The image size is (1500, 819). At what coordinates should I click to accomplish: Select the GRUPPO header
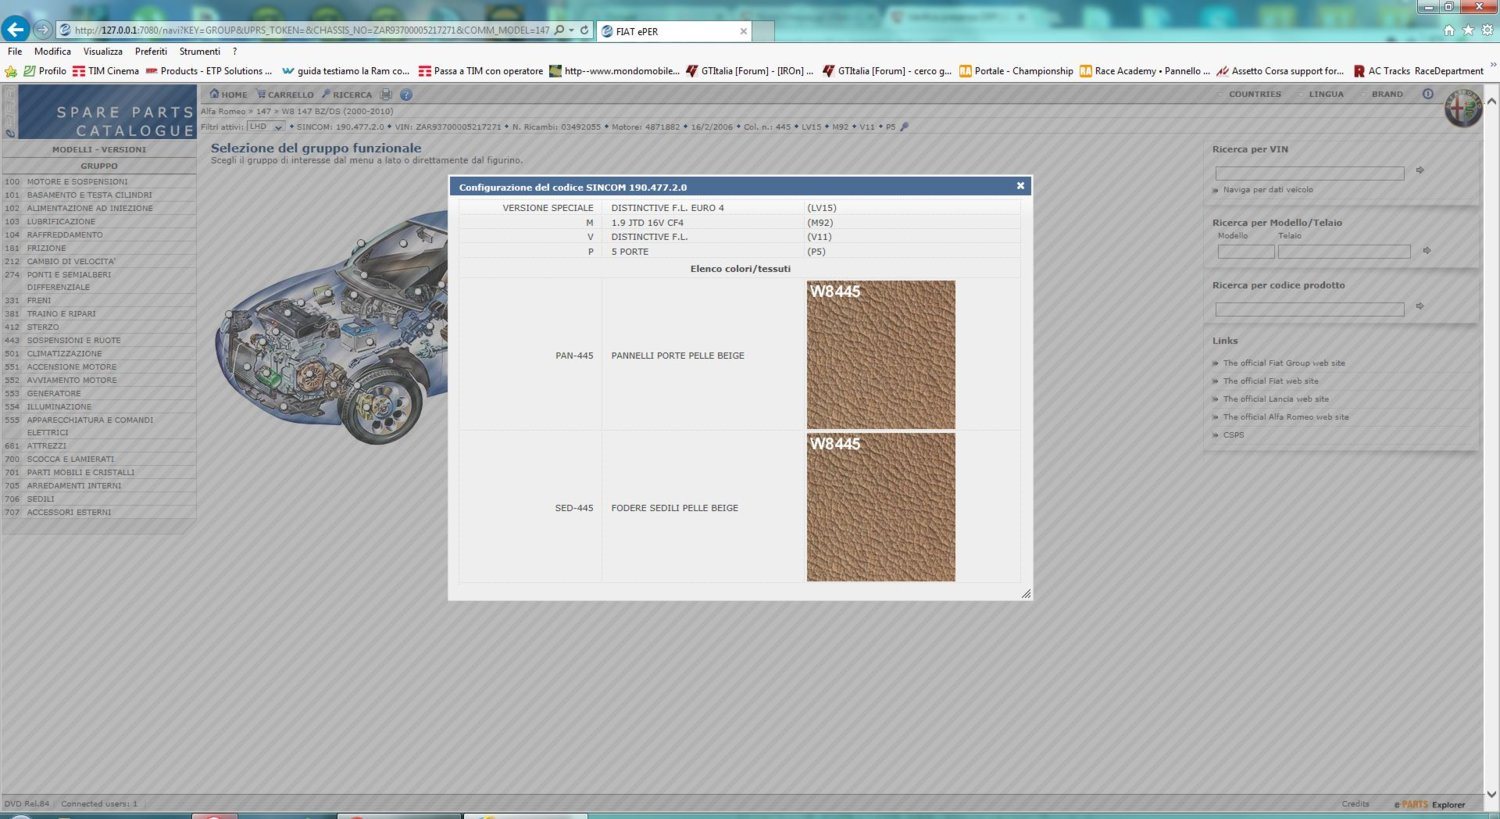point(99,166)
